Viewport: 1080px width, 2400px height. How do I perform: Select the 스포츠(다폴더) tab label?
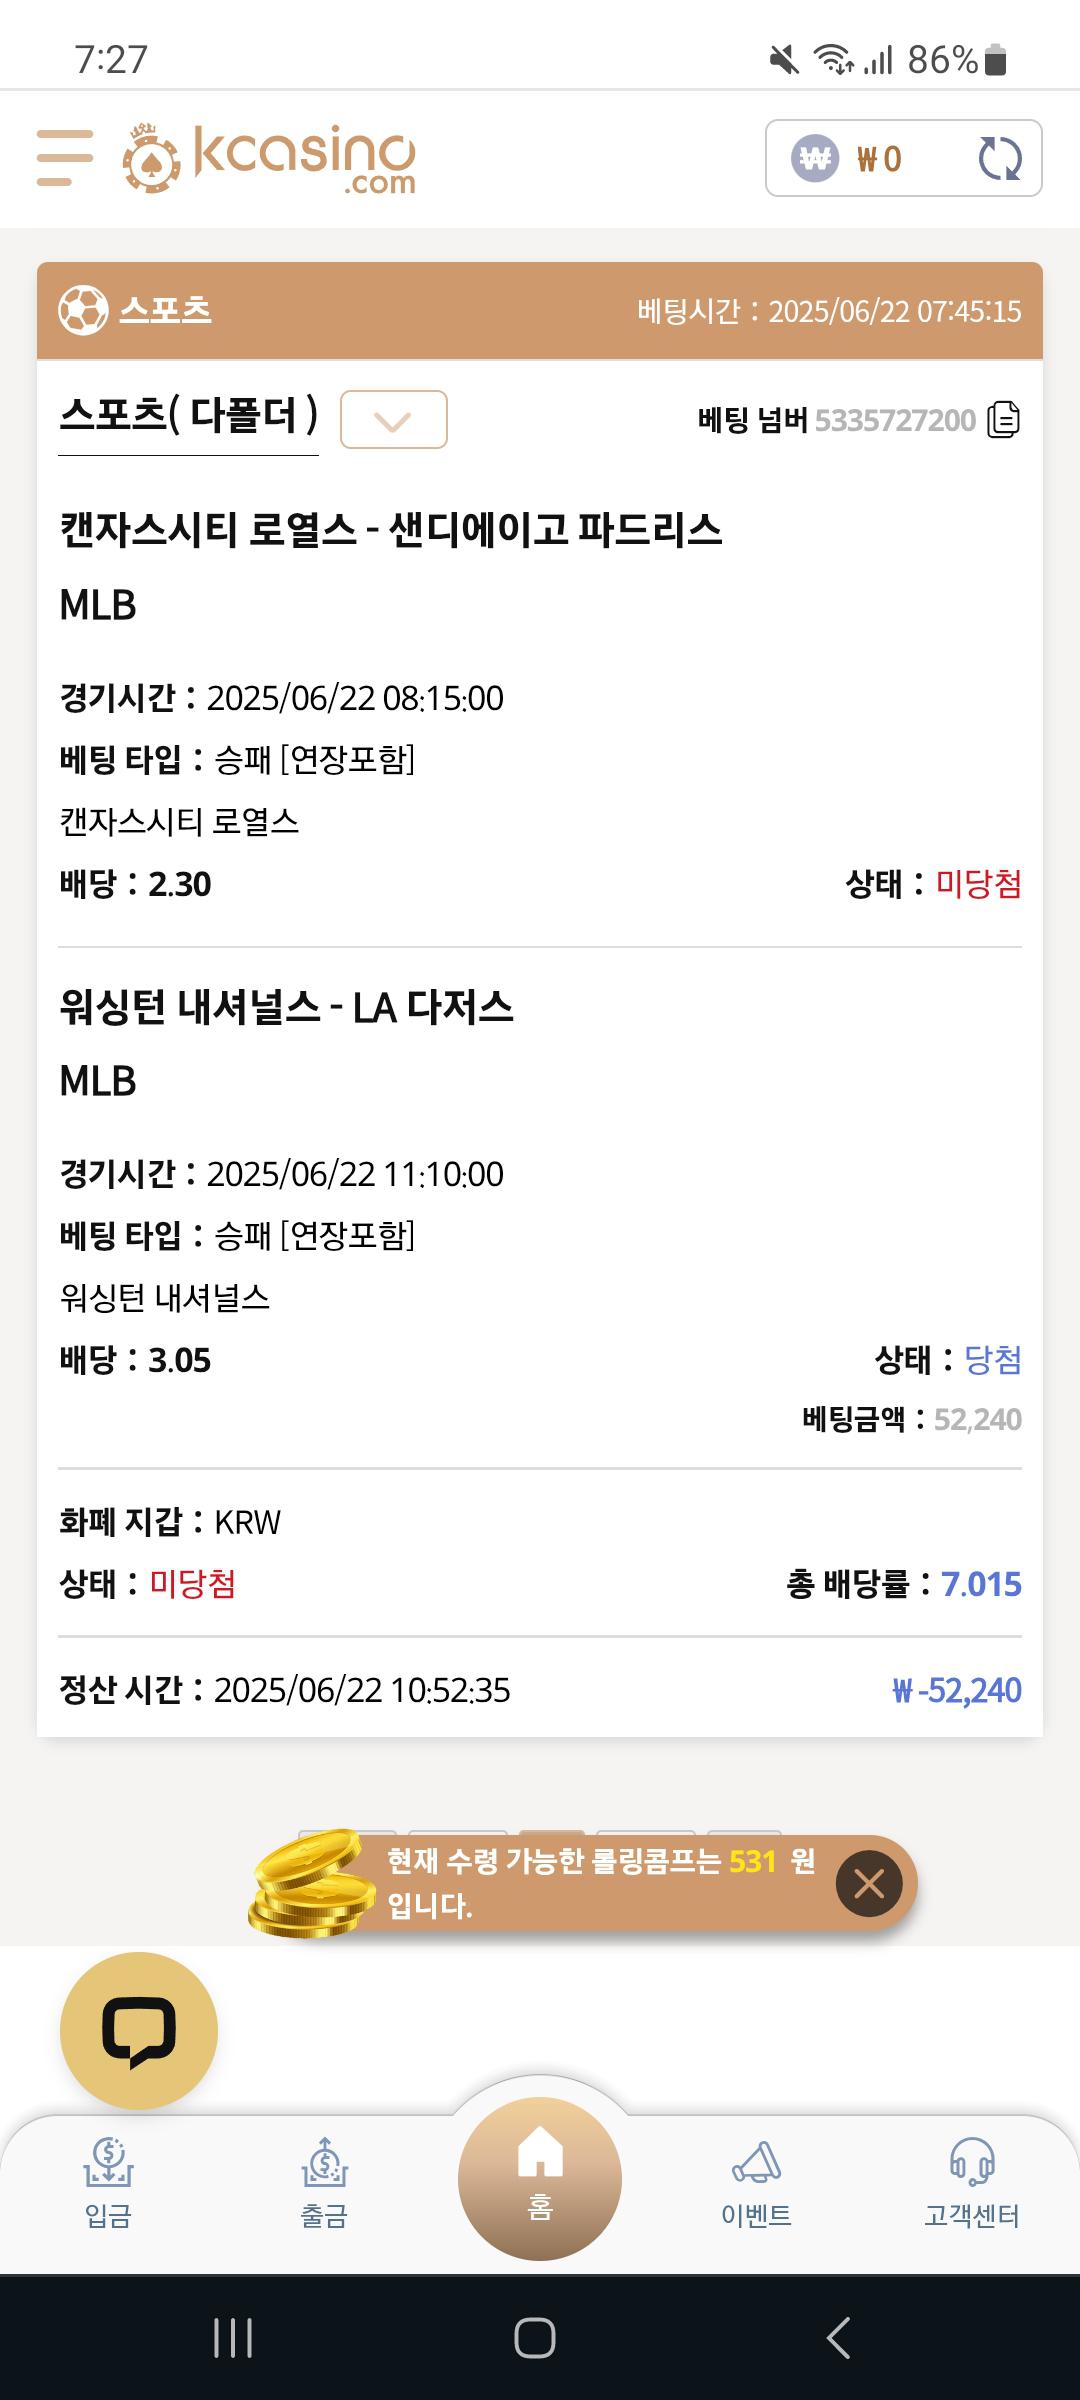pos(189,414)
